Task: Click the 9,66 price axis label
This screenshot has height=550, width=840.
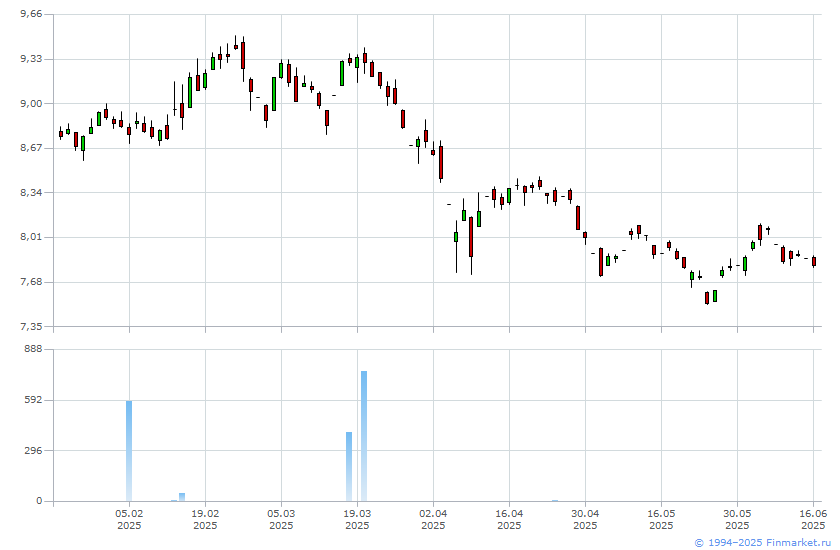Action: [x=31, y=14]
